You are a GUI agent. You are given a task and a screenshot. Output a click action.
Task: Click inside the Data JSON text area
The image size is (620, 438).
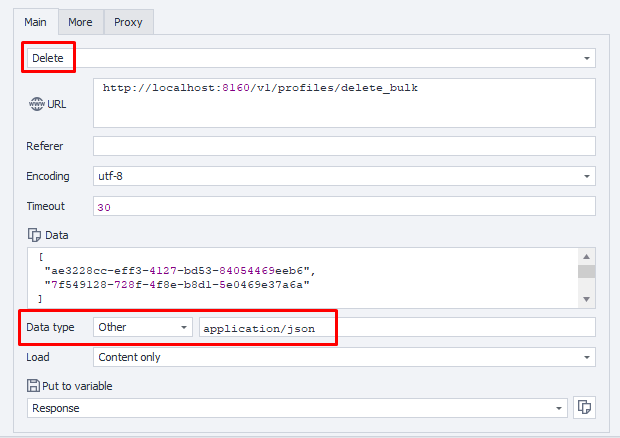(300, 278)
